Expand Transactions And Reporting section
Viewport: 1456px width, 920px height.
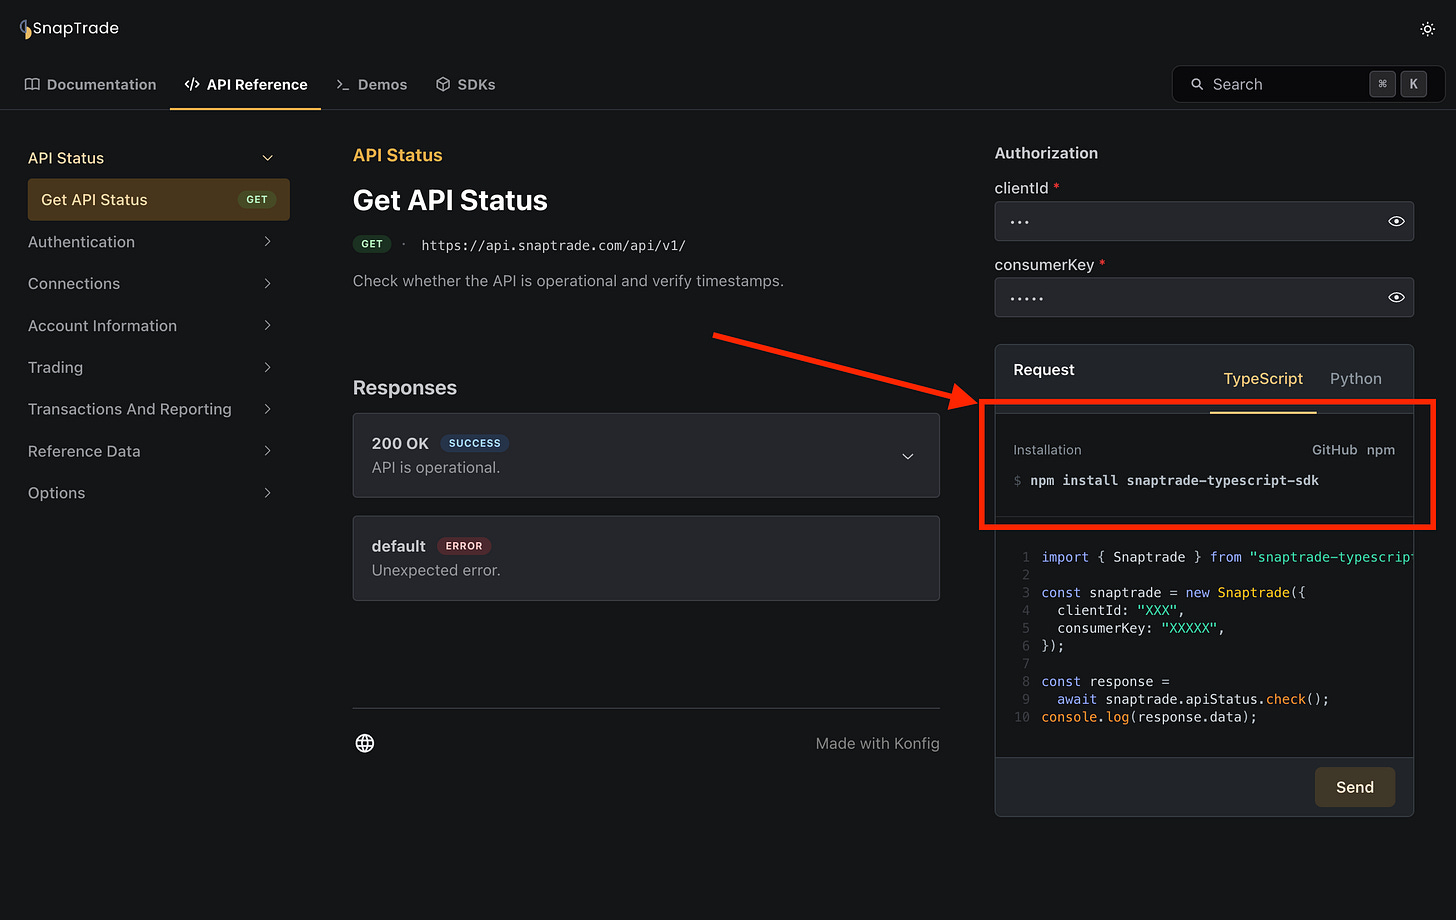pos(267,409)
